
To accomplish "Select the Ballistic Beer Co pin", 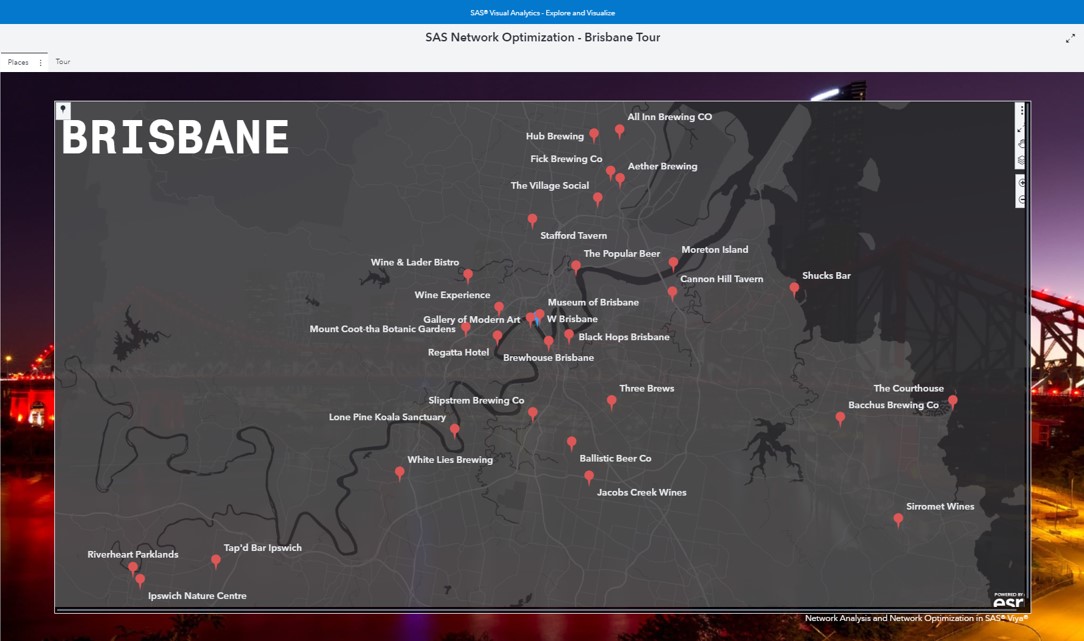I will pos(572,443).
